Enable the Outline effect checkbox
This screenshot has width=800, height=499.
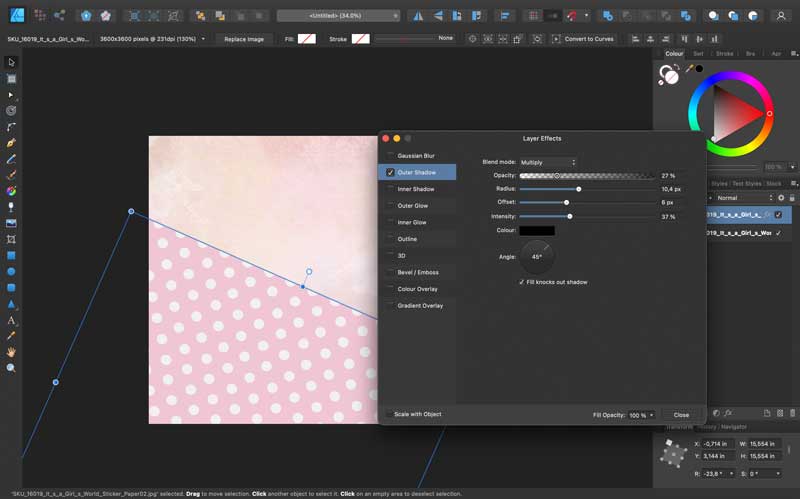(391, 239)
